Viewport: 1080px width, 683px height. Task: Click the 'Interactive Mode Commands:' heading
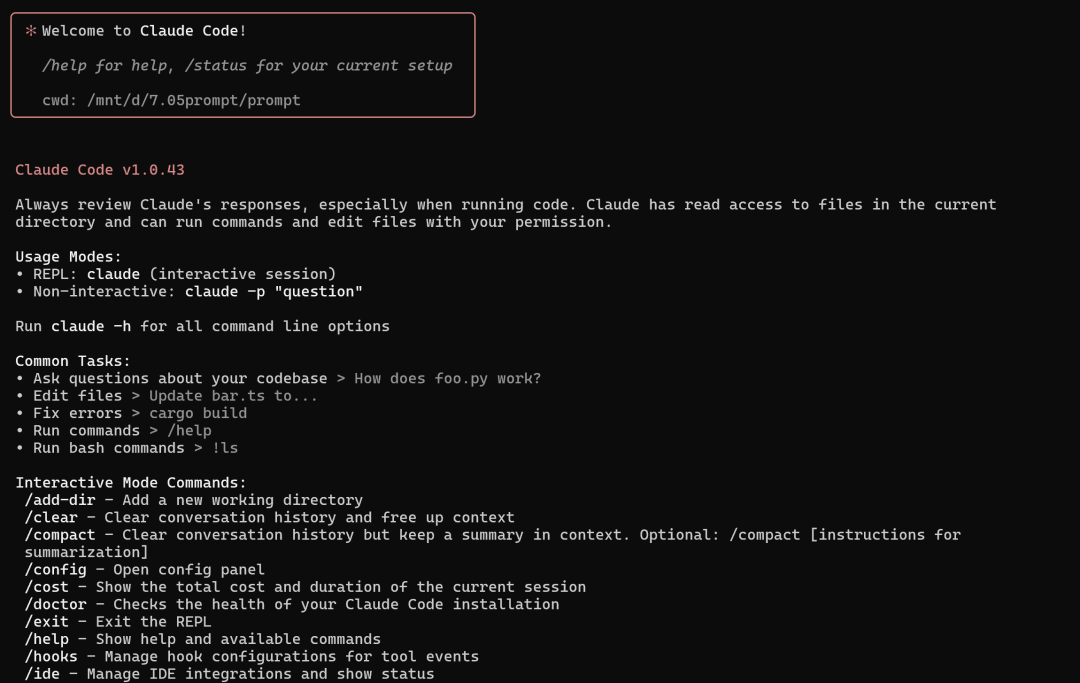click(131, 483)
